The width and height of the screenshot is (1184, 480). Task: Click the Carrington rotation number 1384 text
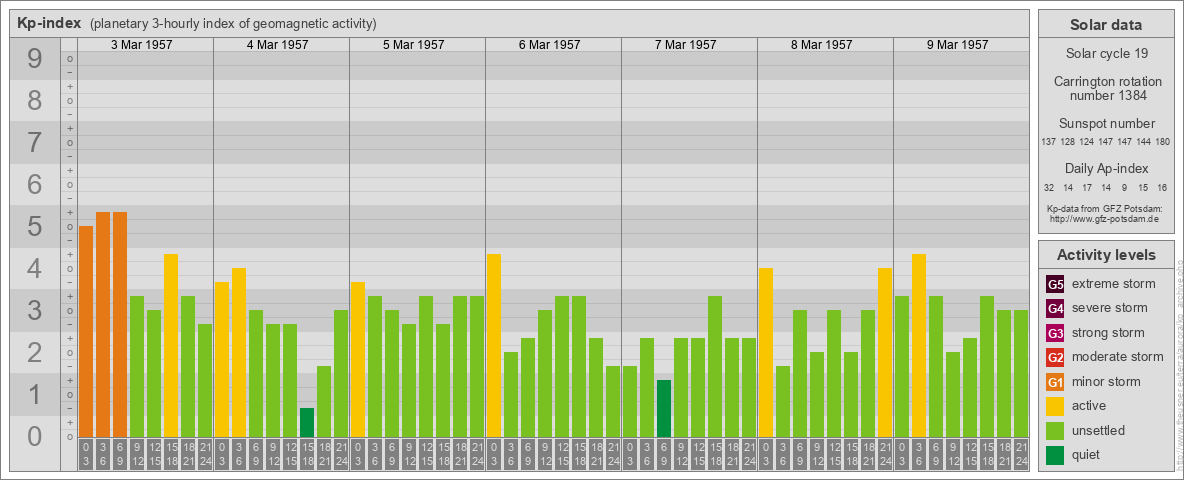click(1106, 88)
